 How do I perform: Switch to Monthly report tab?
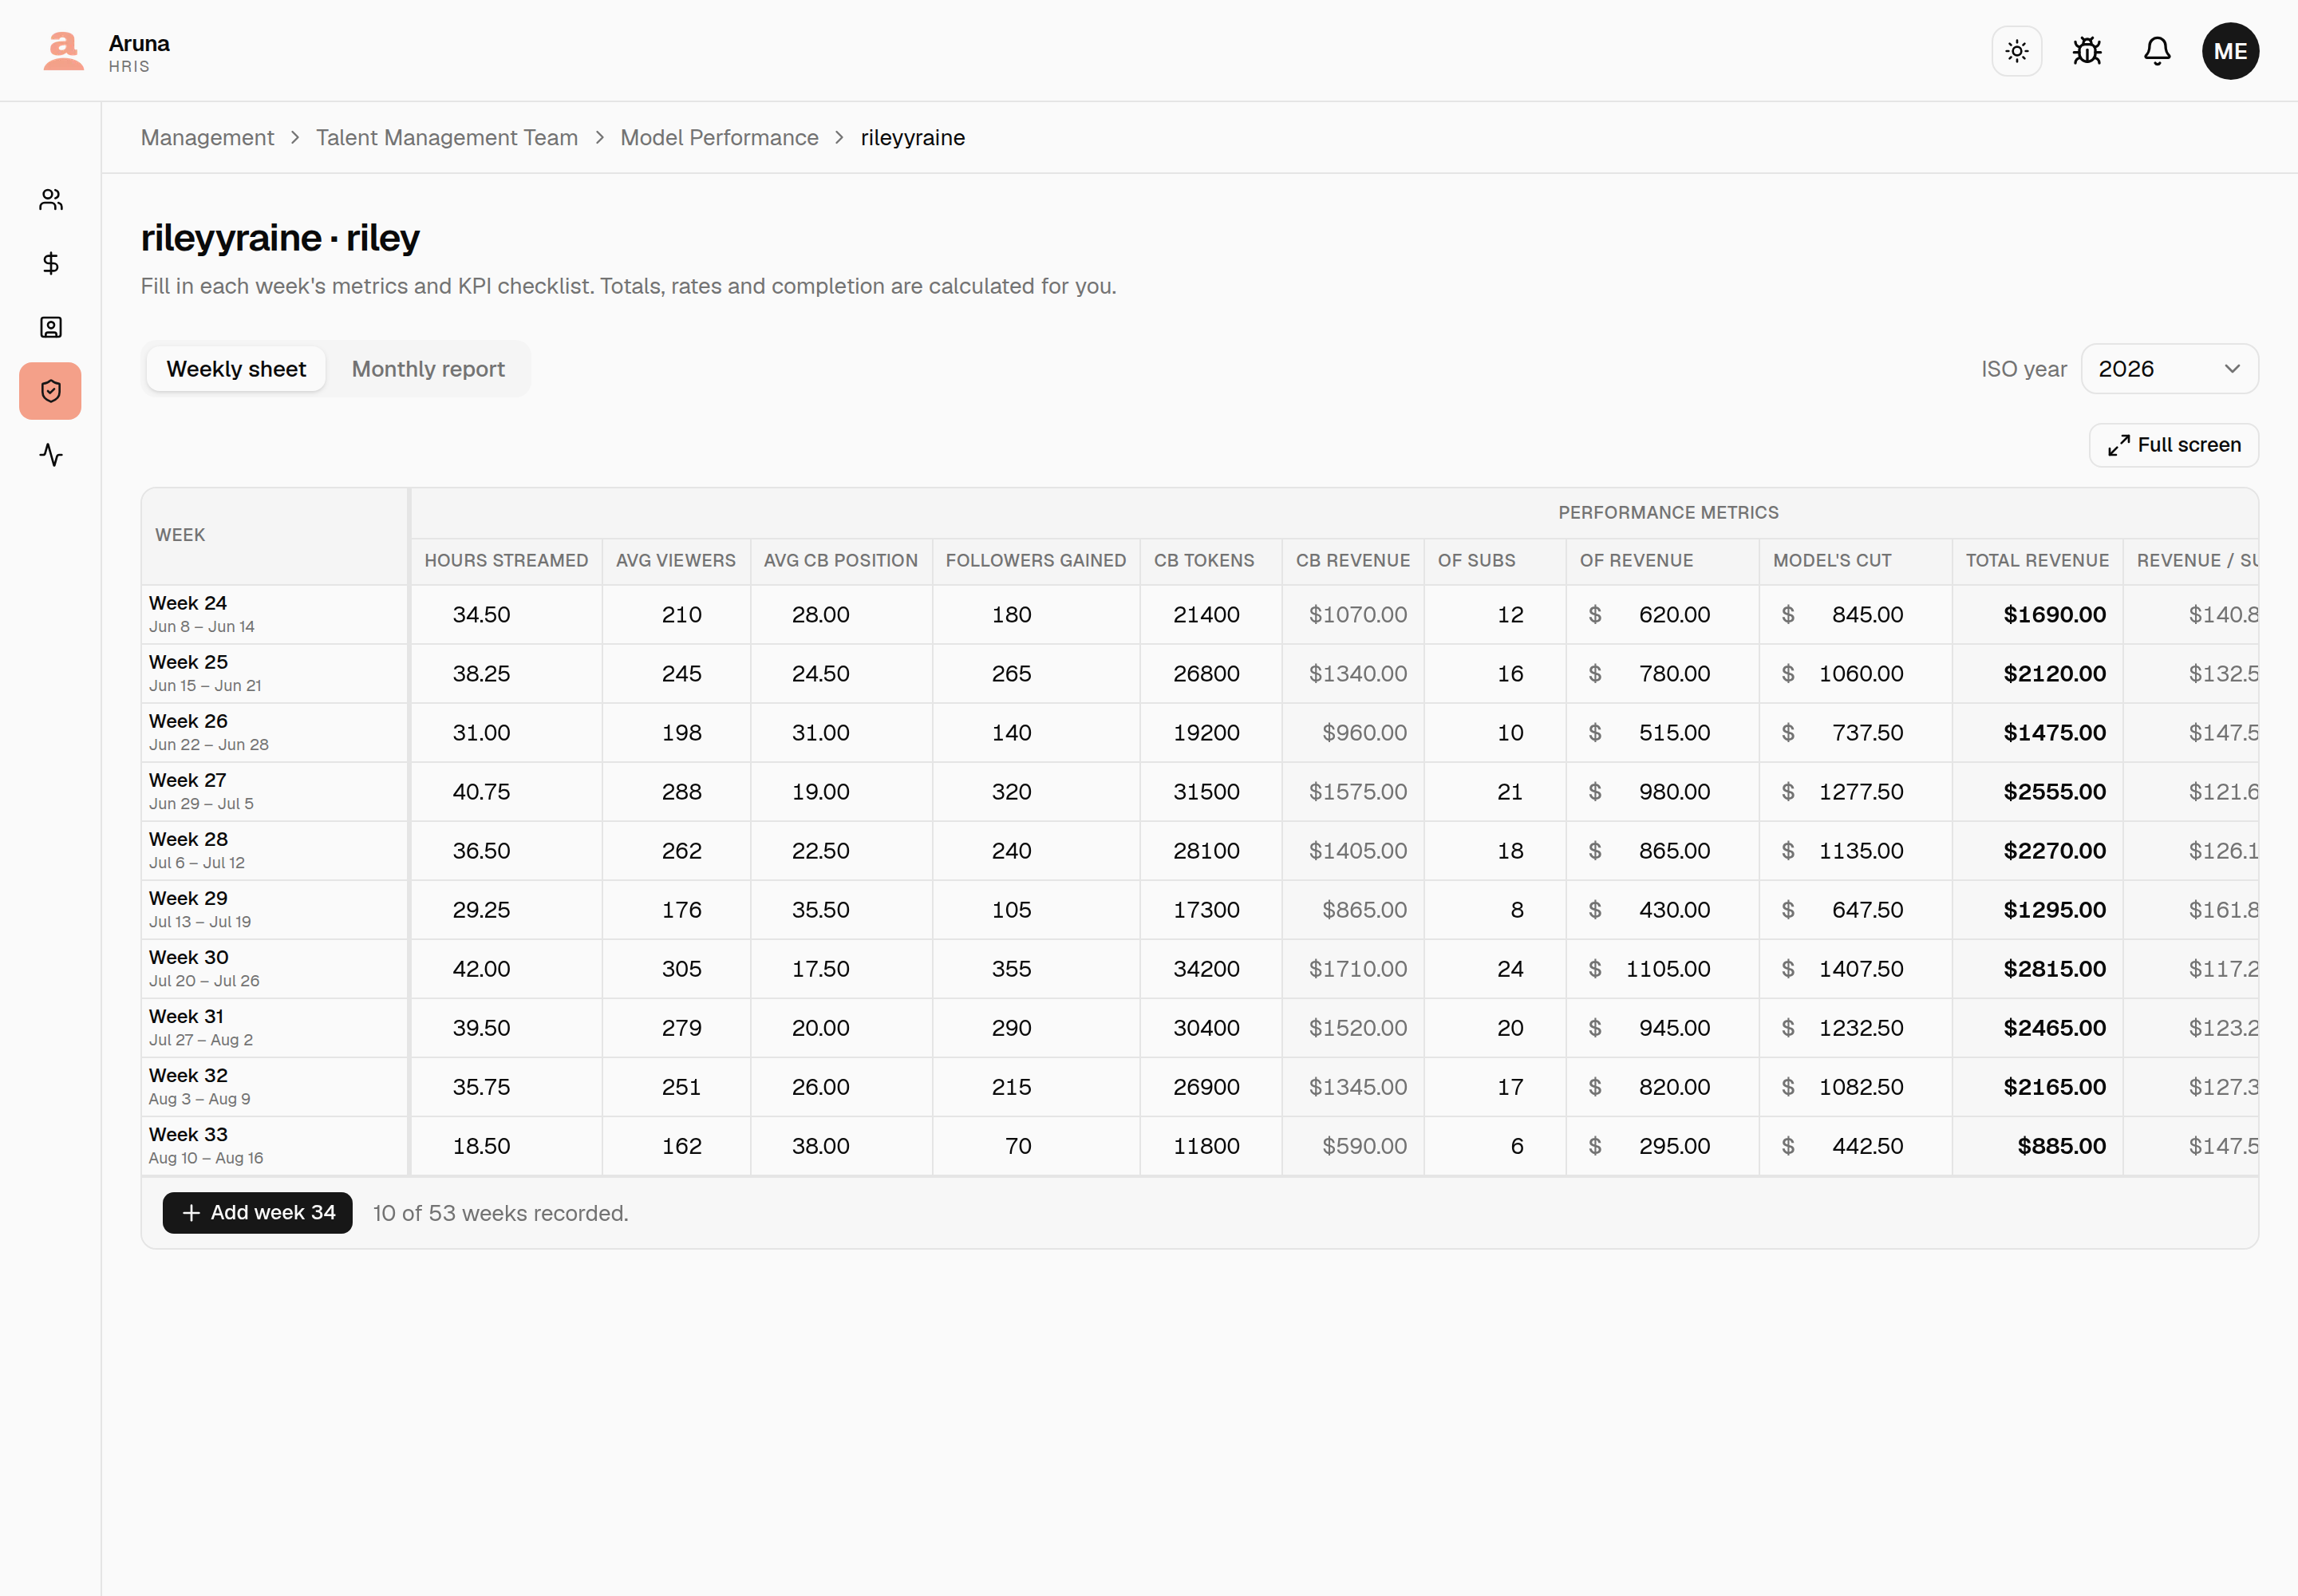428,369
